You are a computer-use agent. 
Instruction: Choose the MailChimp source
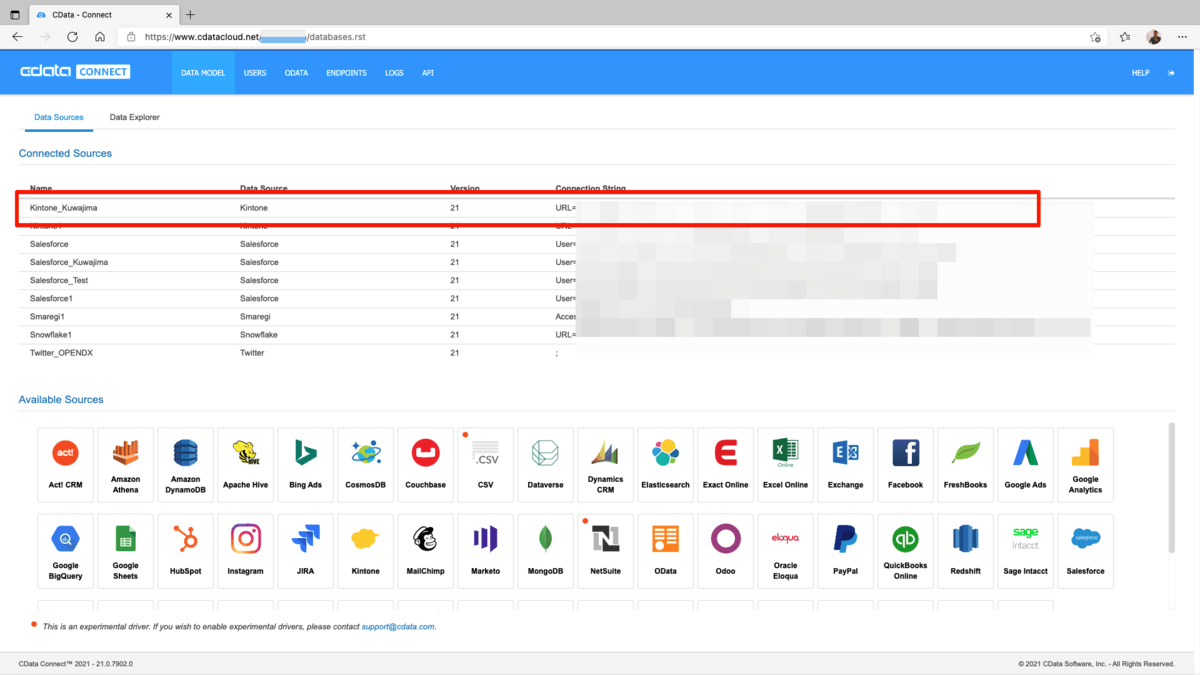click(x=425, y=551)
